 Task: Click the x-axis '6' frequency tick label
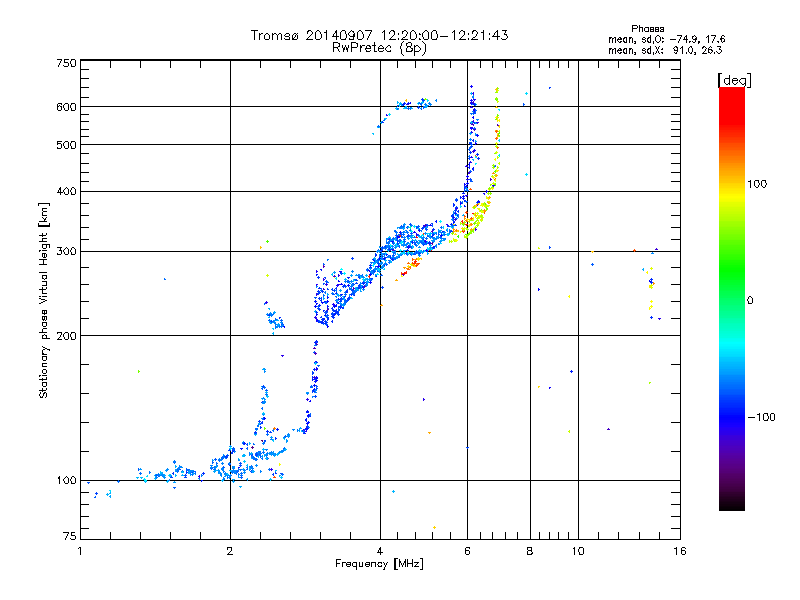(467, 551)
